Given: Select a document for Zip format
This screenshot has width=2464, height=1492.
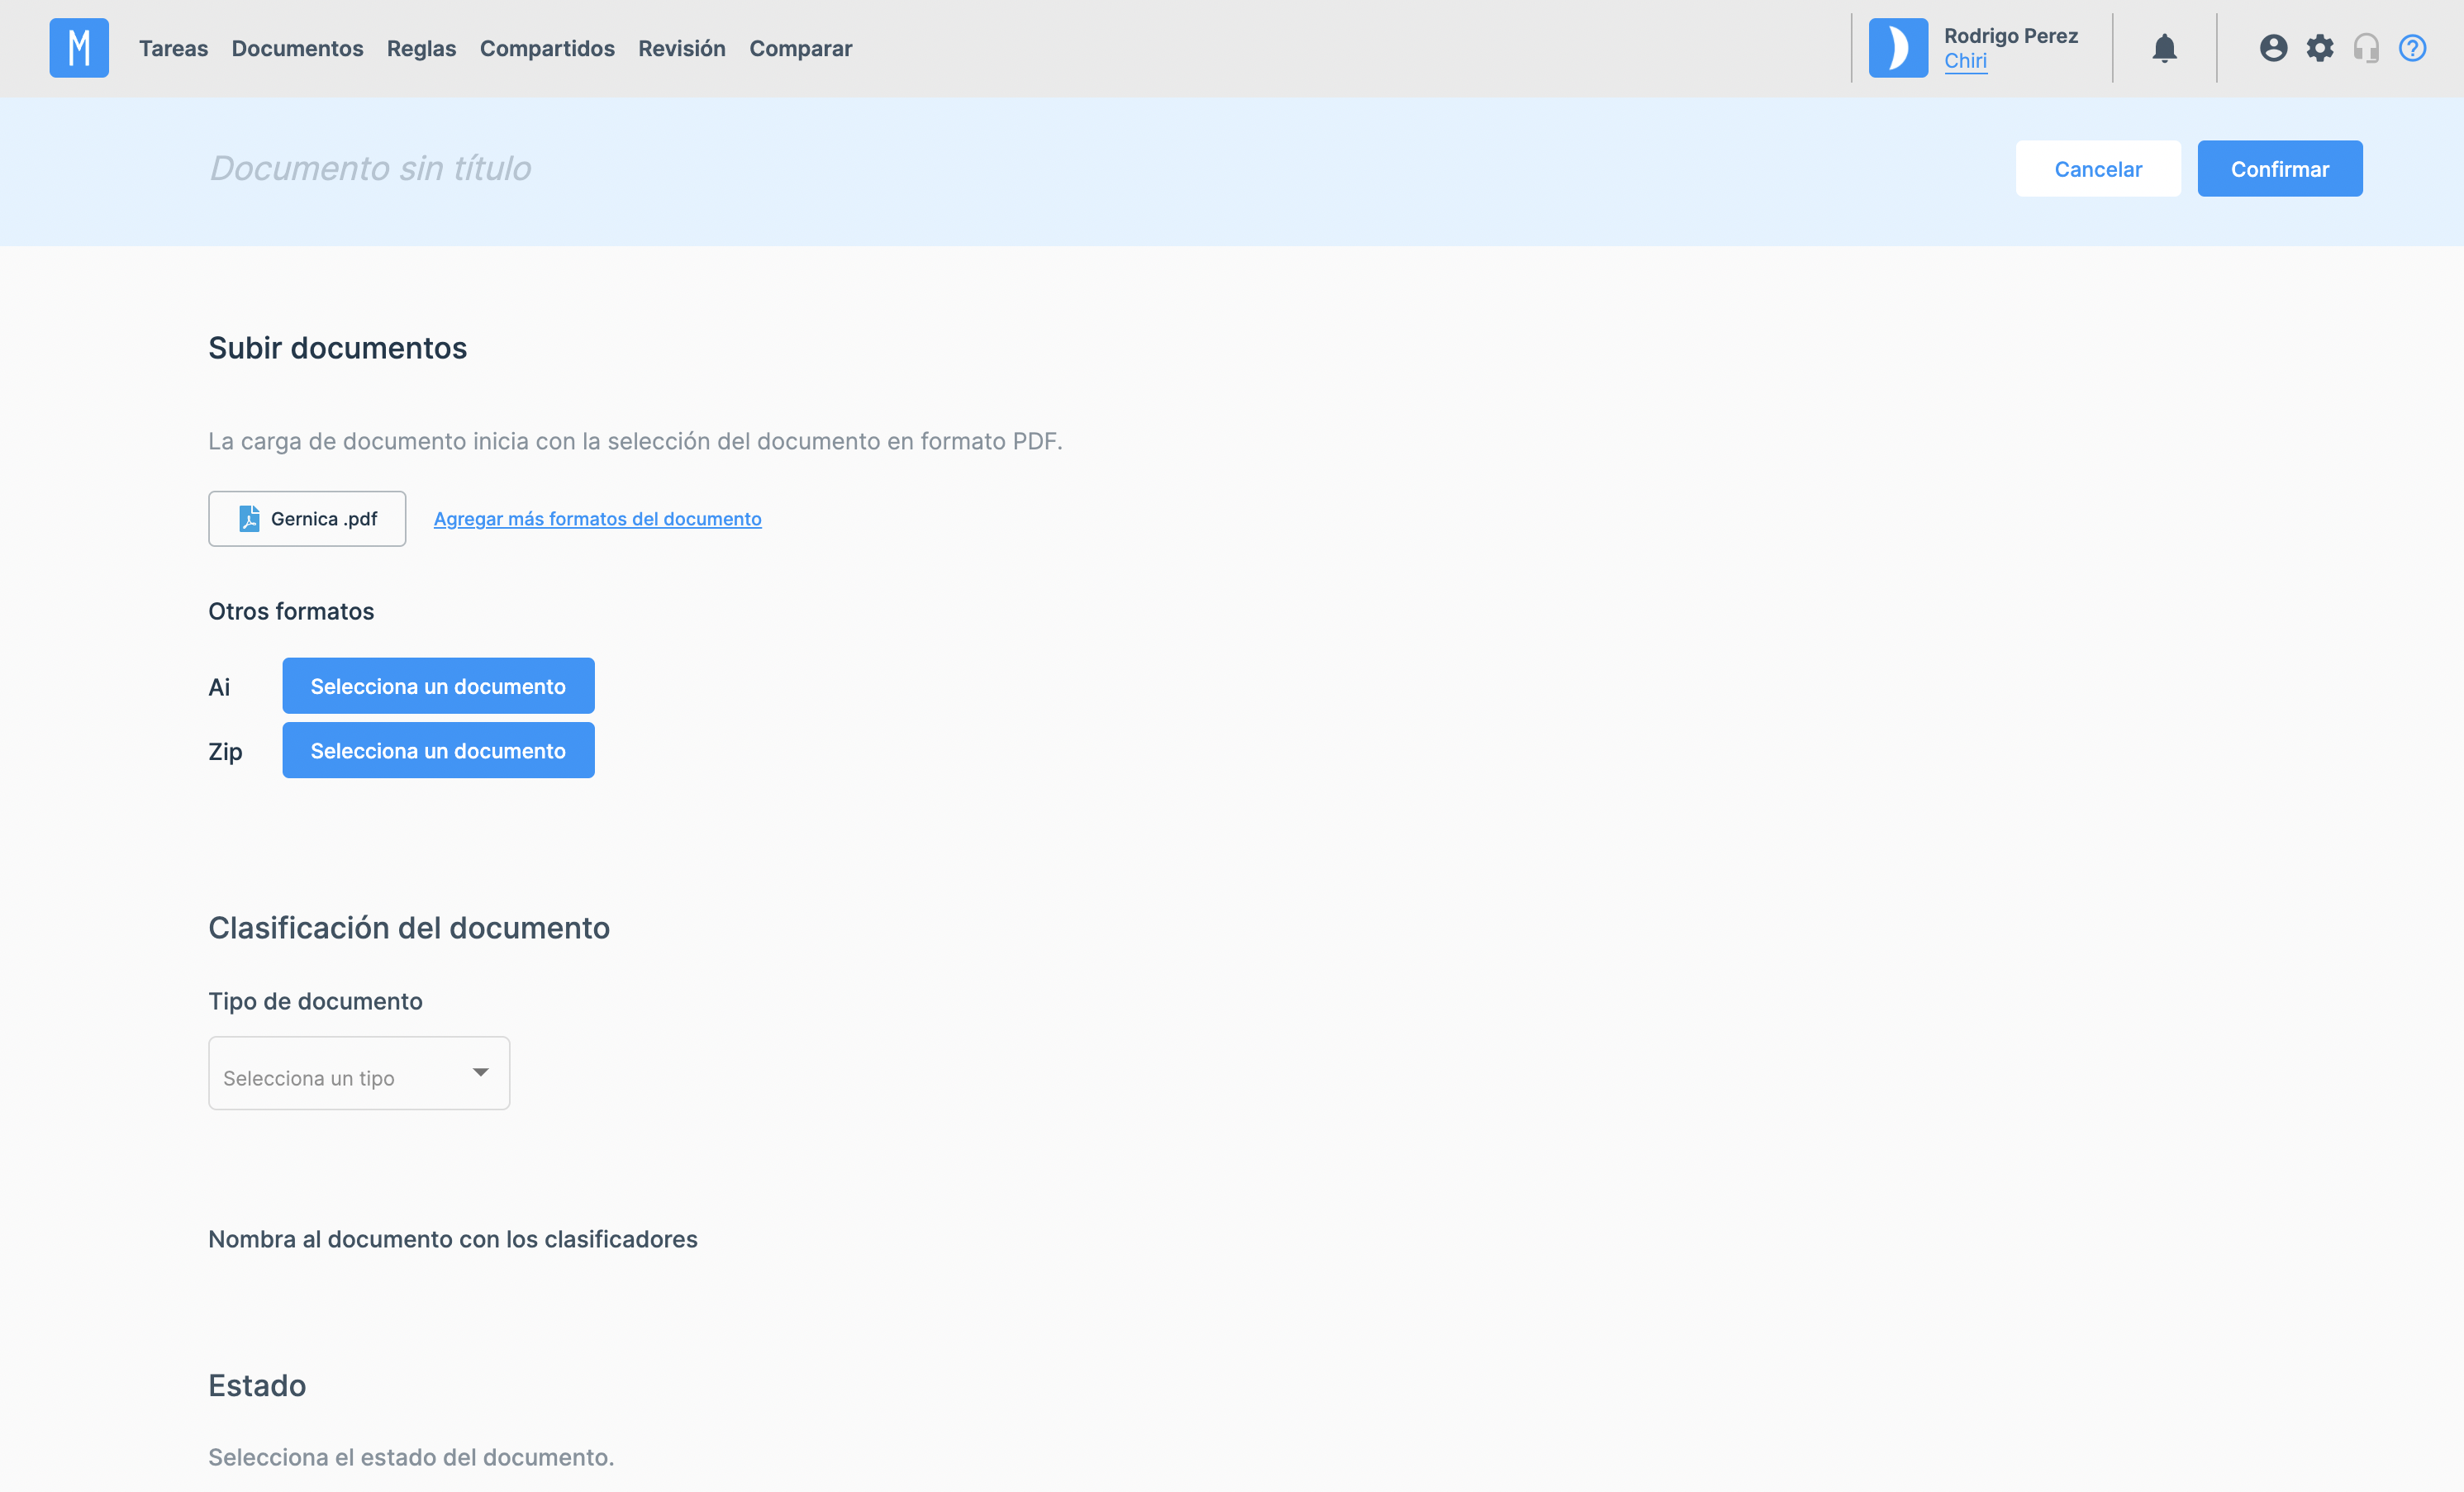Looking at the screenshot, I should click(438, 750).
